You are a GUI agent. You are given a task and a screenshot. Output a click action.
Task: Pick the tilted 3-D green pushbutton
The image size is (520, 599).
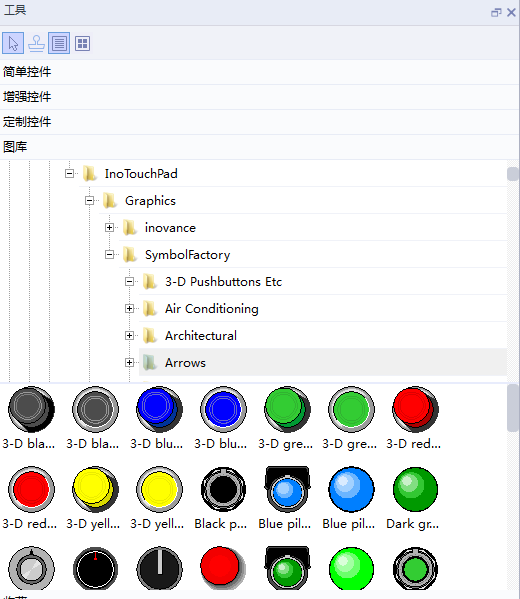coord(287,410)
